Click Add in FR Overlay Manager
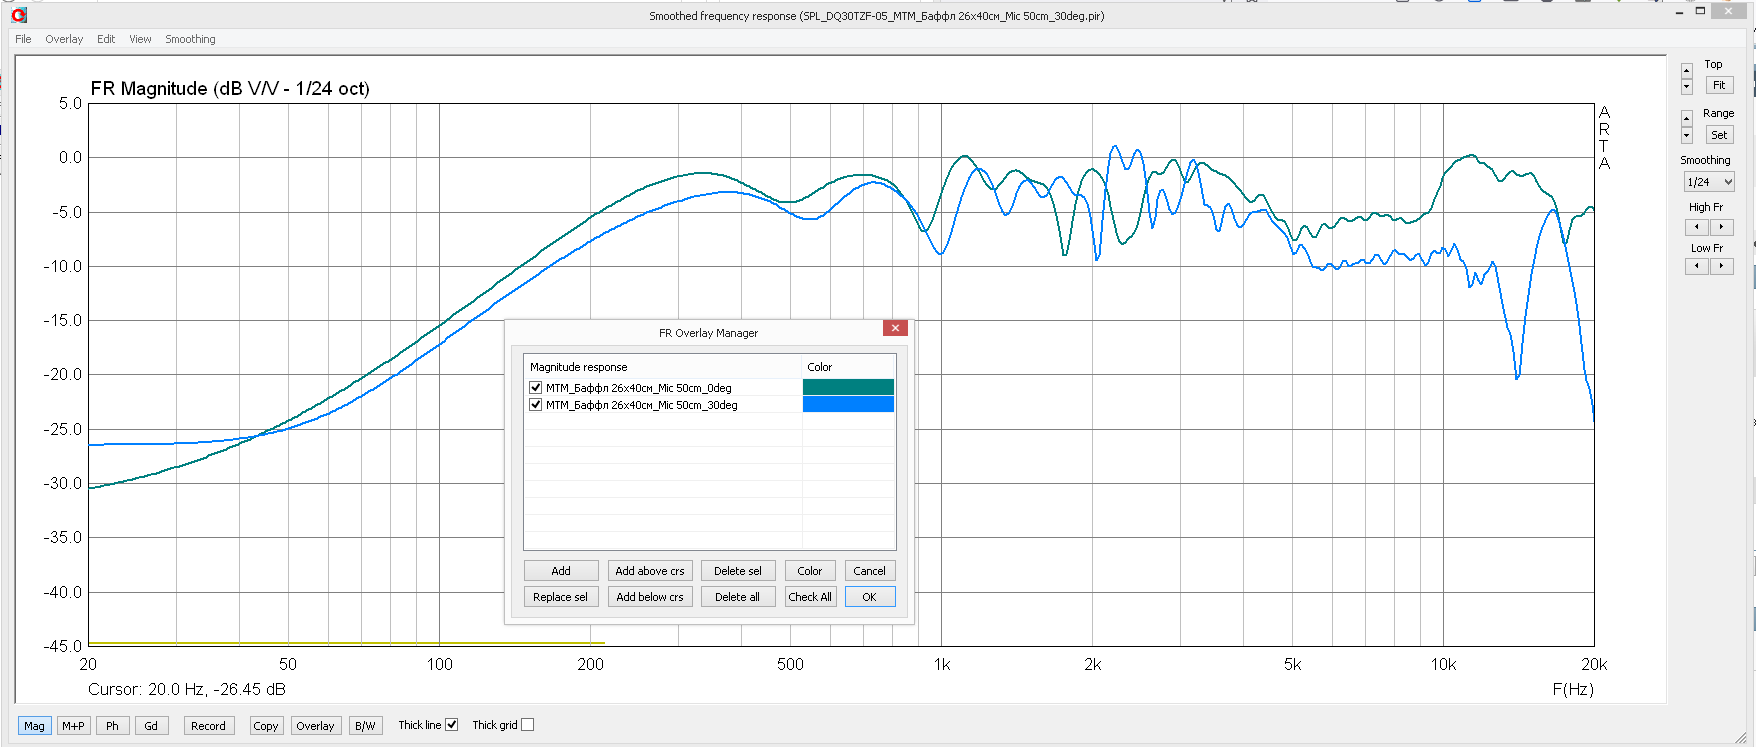 click(x=561, y=571)
